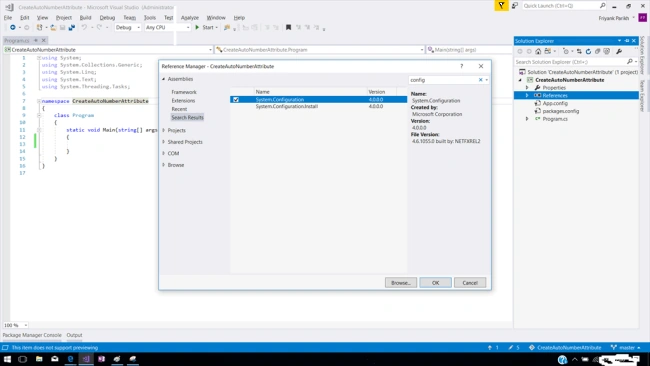Click the Solution Explorer Refresh icon
The image size is (650, 366).
(x=588, y=51)
